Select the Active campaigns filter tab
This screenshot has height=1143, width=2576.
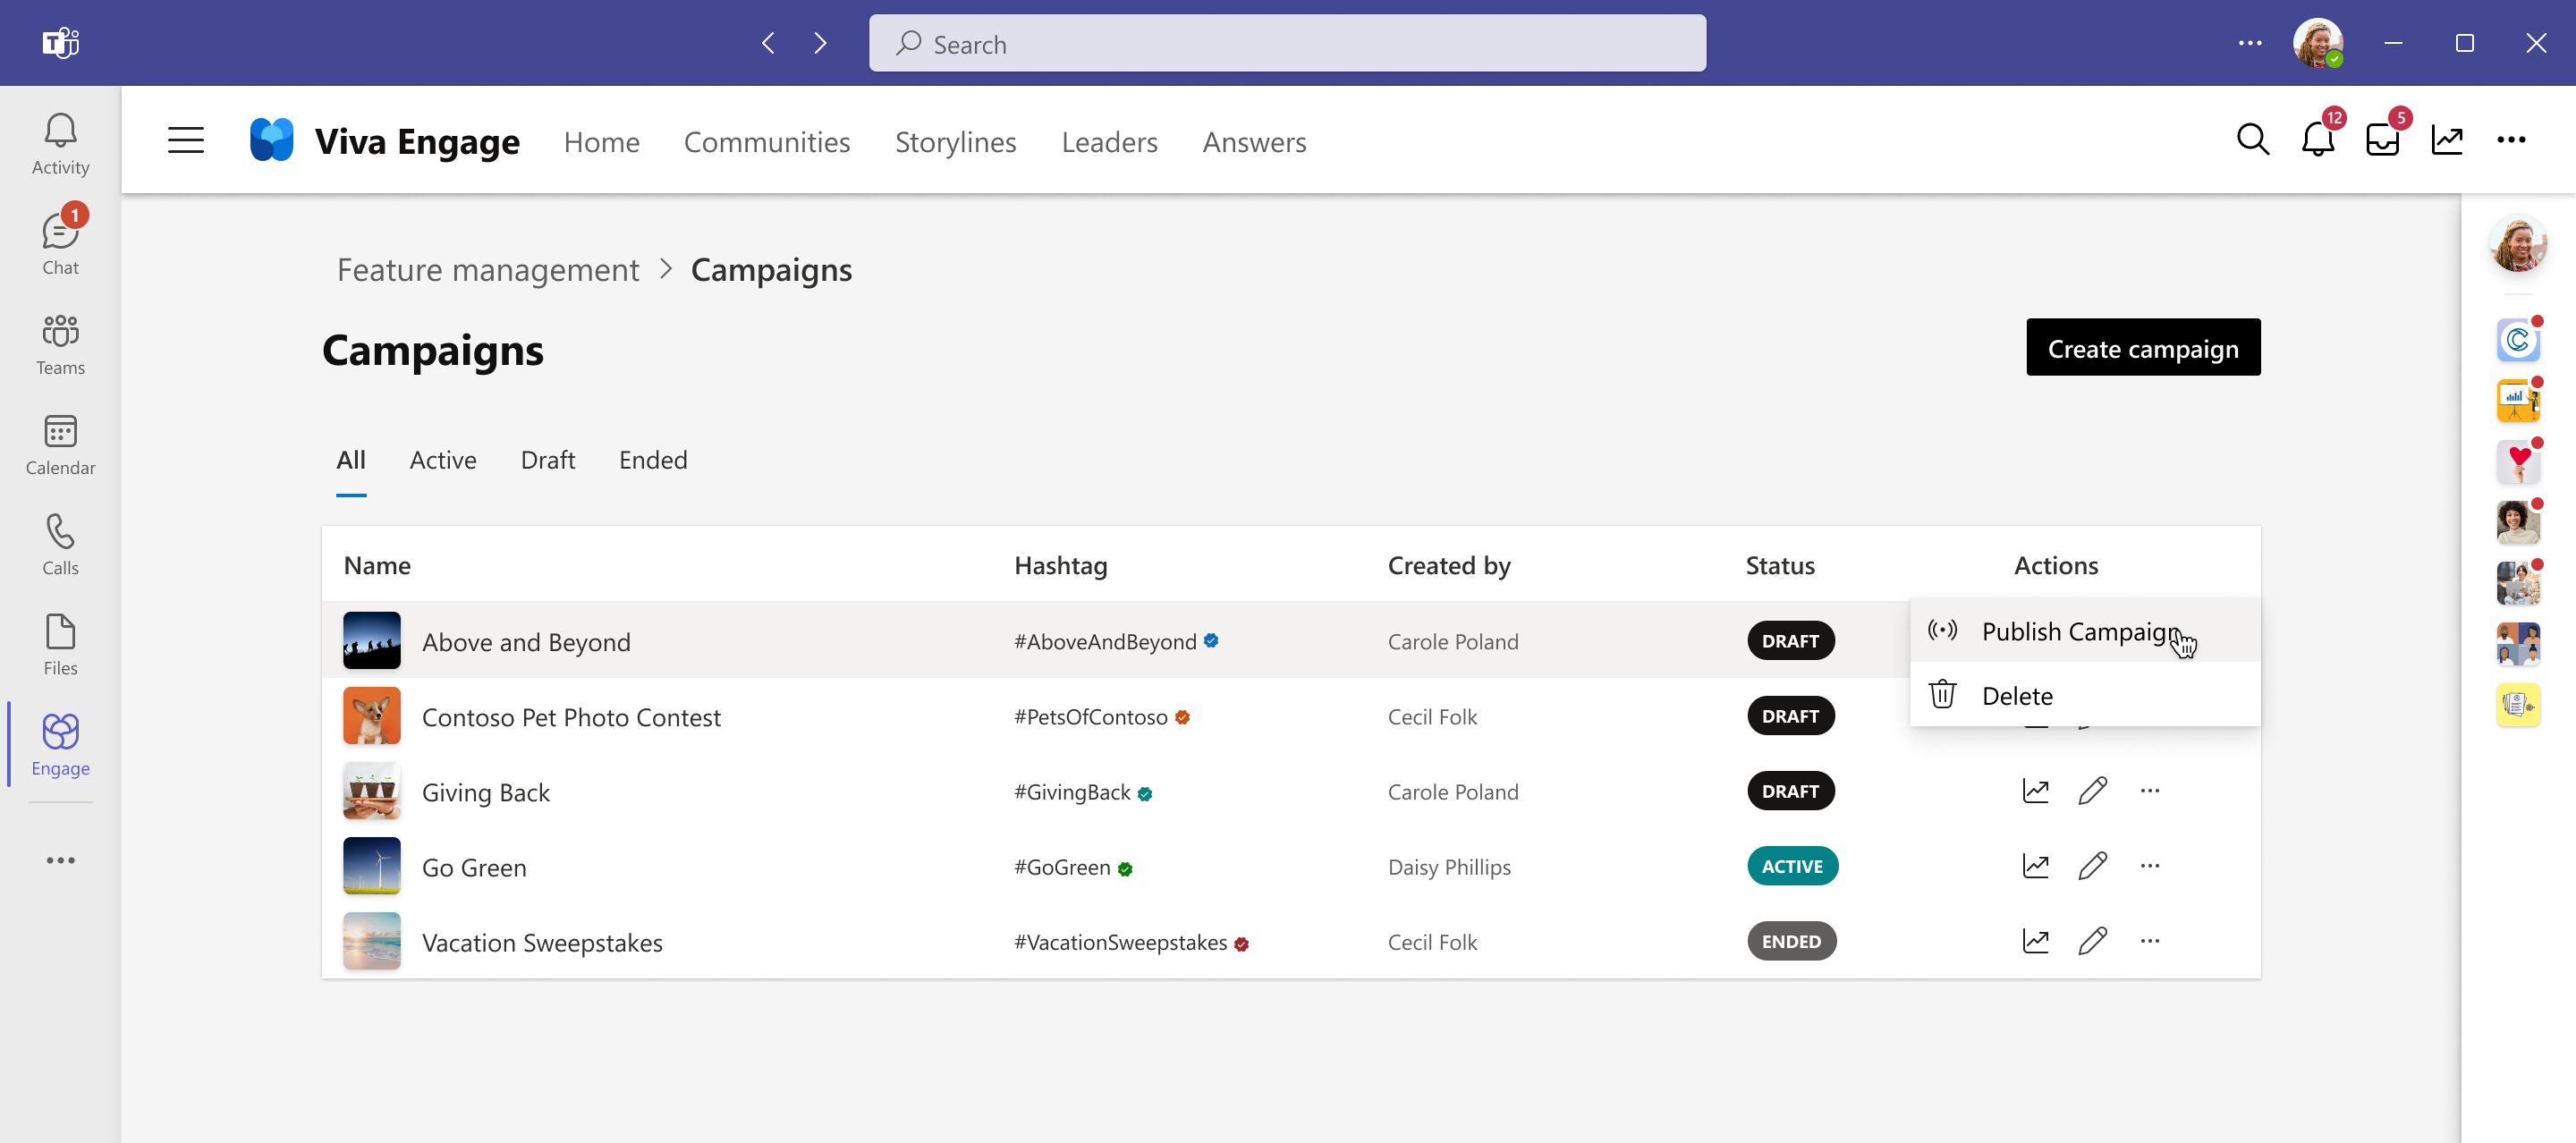pos(443,460)
